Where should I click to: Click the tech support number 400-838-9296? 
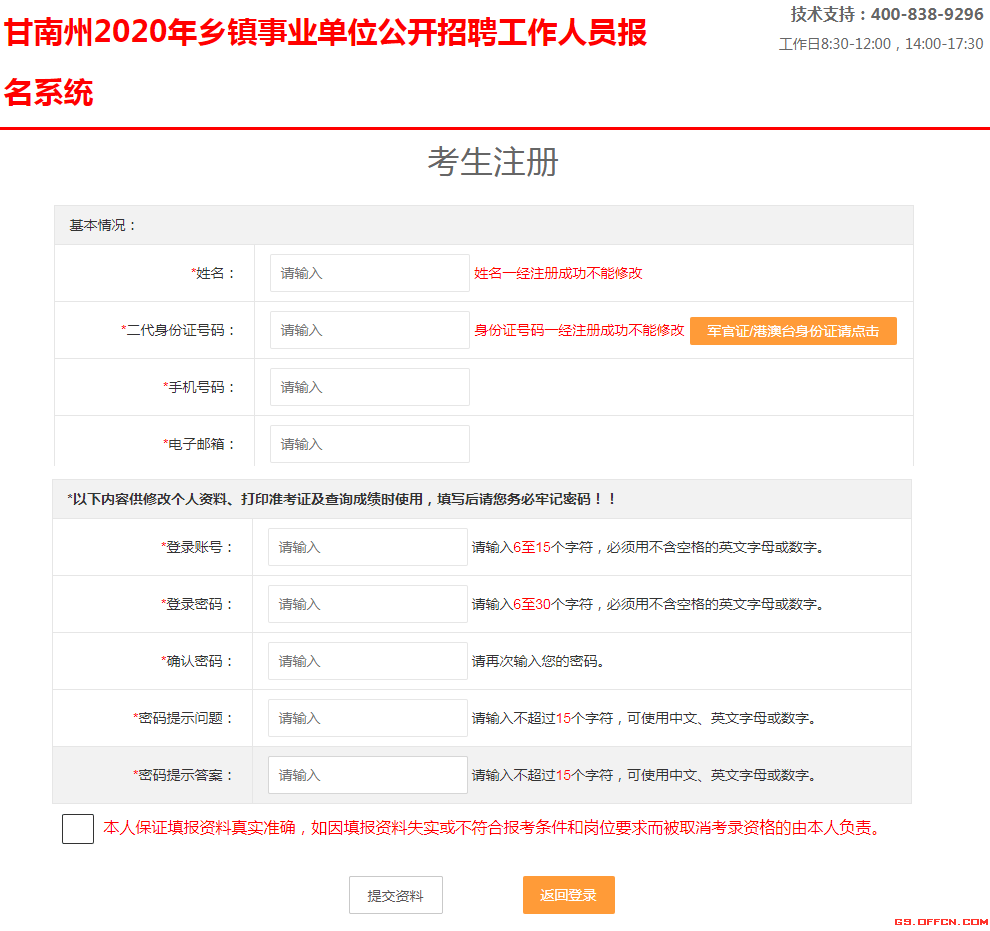927,14
